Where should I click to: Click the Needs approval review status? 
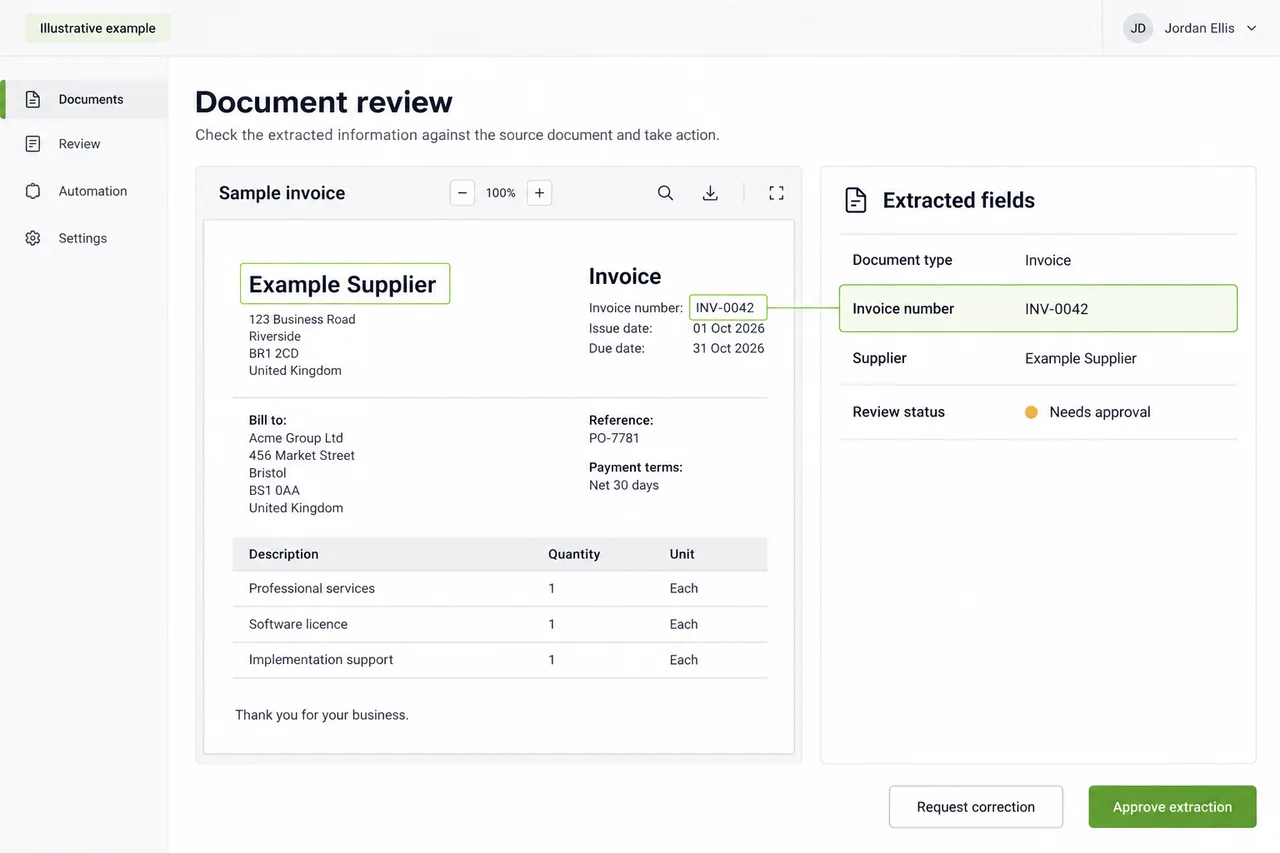(x=1088, y=412)
